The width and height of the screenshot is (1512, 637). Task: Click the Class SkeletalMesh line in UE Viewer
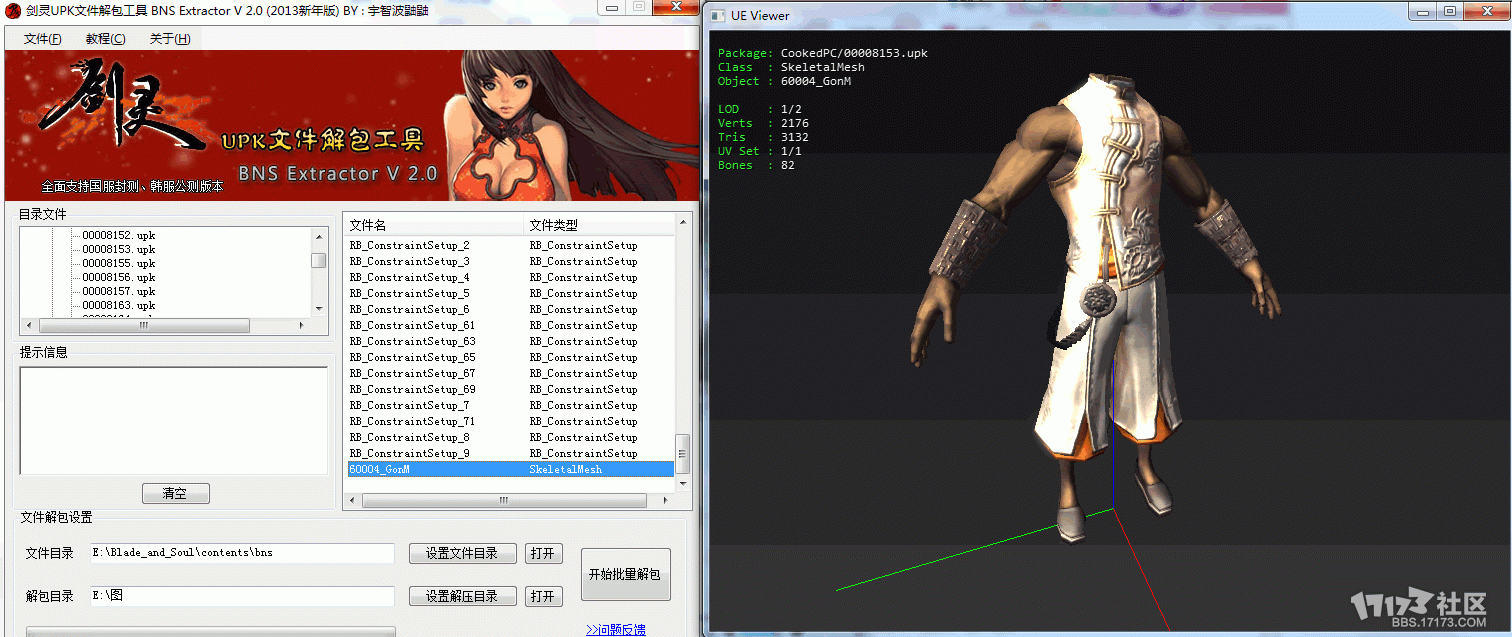tap(792, 67)
